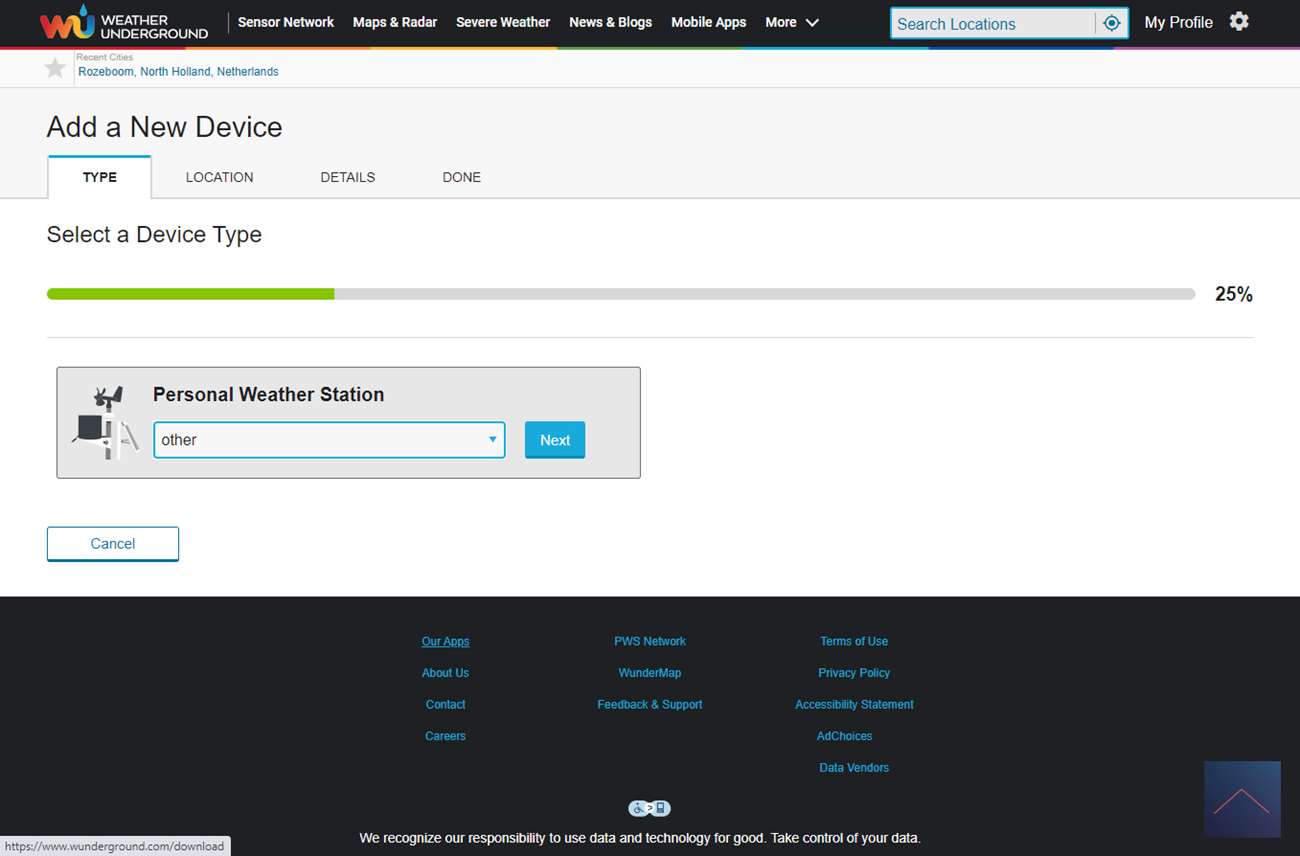Open the settings gear icon
Viewport: 1300px width, 856px height.
(x=1239, y=22)
